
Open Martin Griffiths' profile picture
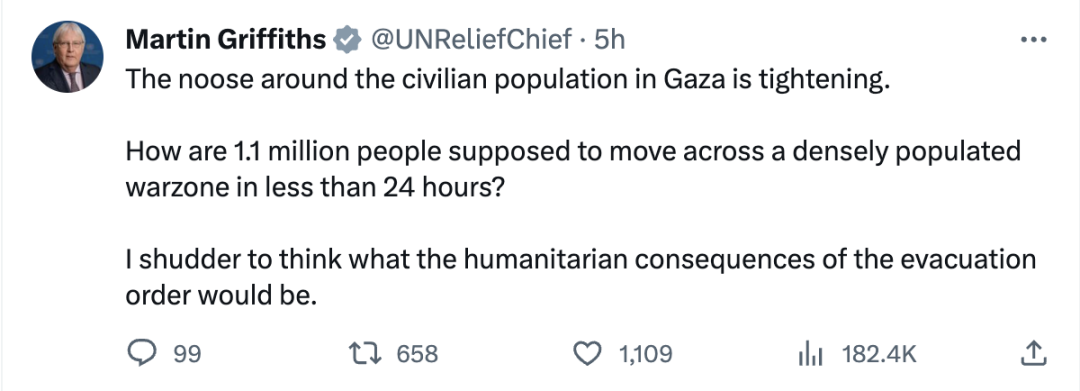click(68, 56)
